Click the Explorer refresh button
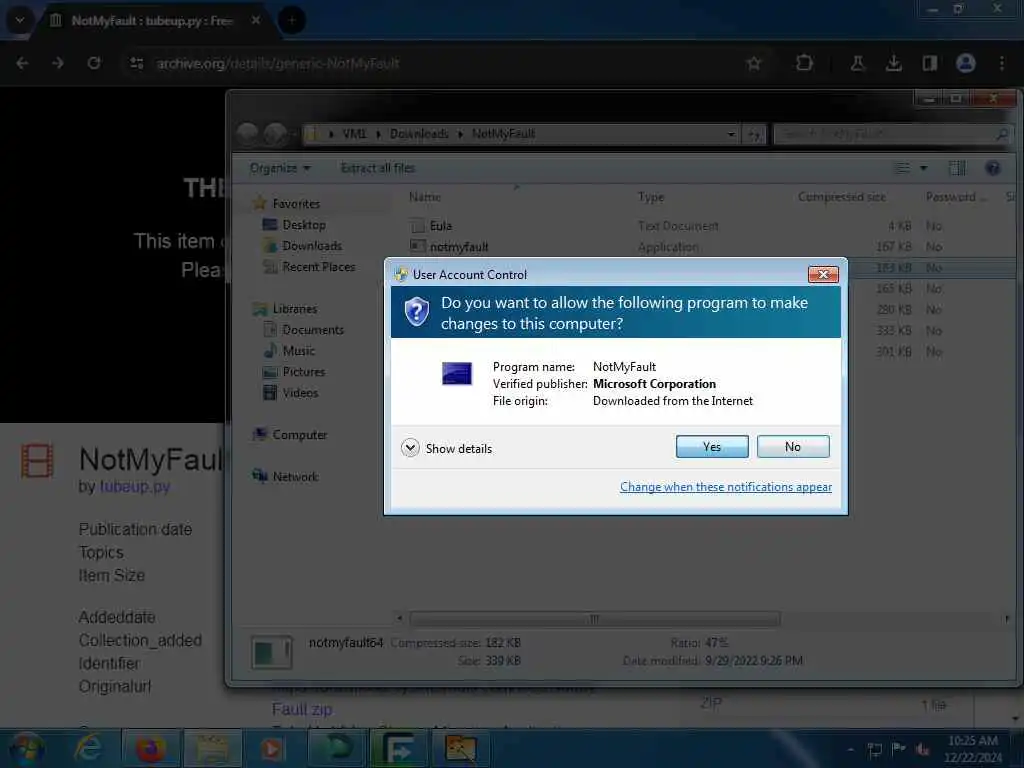The image size is (1024, 768). coord(755,135)
